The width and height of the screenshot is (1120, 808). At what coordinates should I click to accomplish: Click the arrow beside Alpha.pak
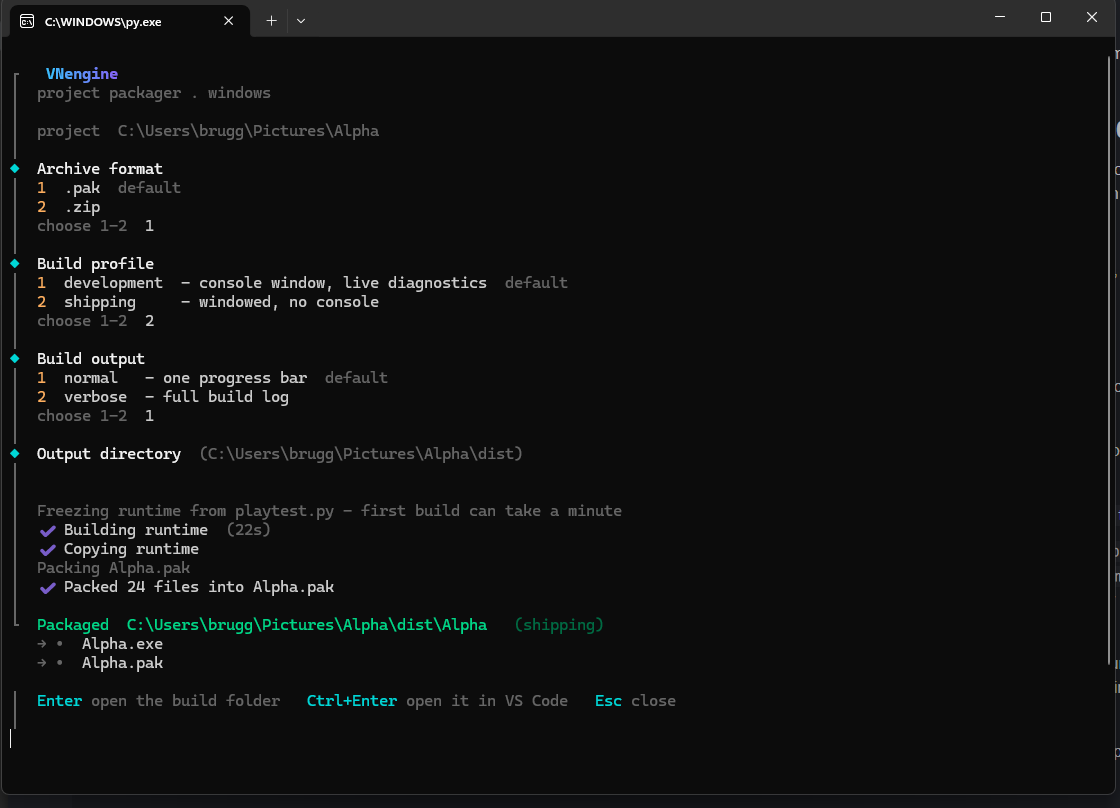pos(42,663)
